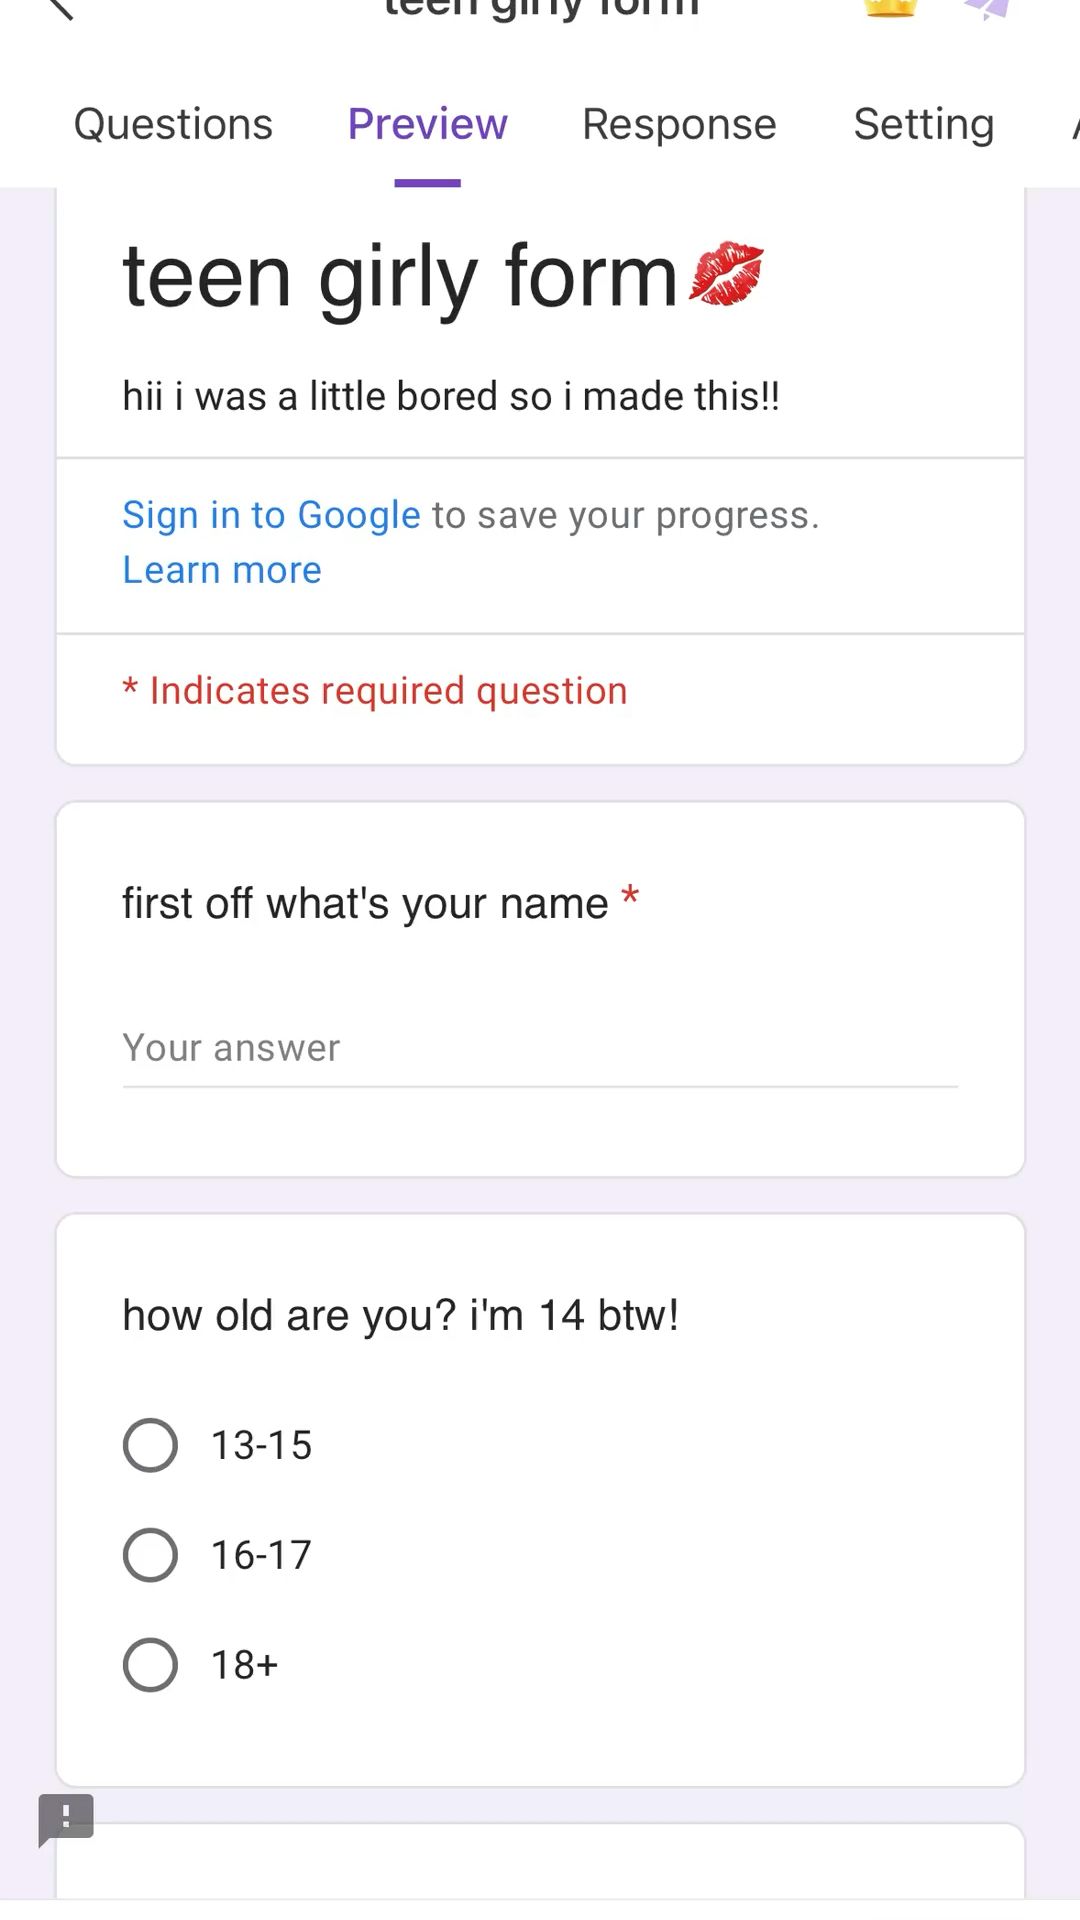
Task: Select the 13-15 age option
Action: point(151,1445)
